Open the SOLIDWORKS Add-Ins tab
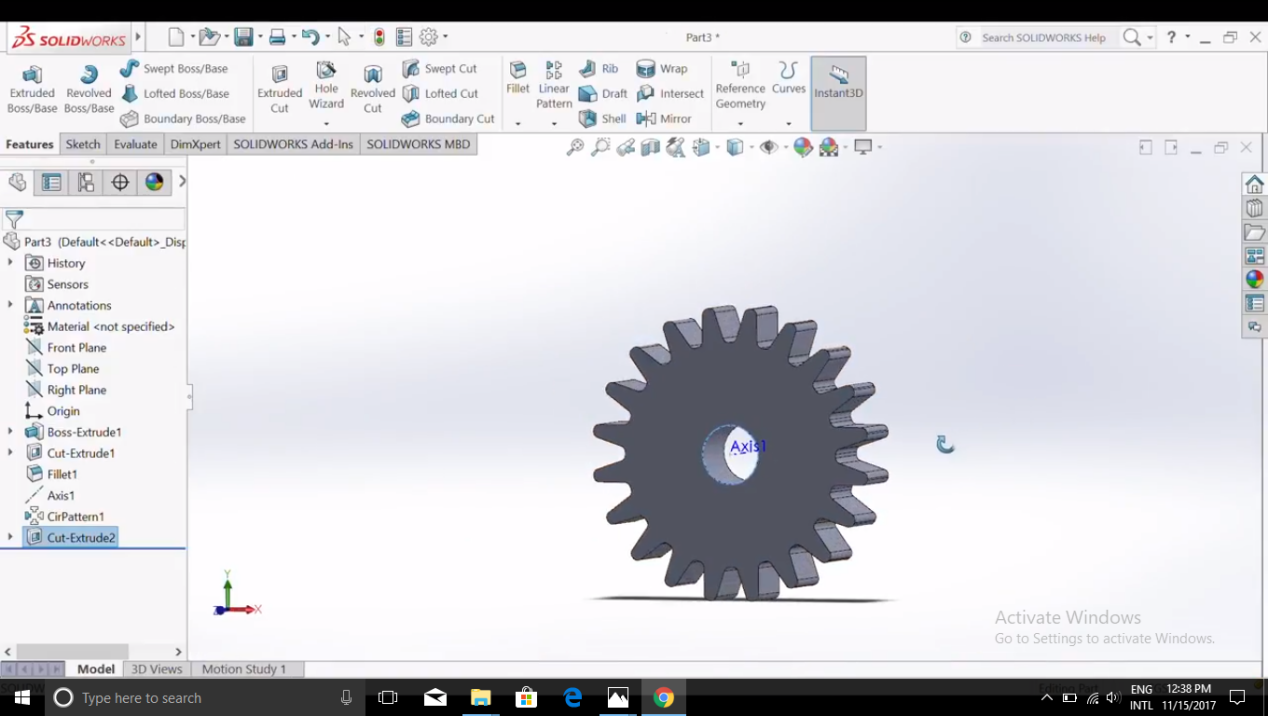 point(293,144)
